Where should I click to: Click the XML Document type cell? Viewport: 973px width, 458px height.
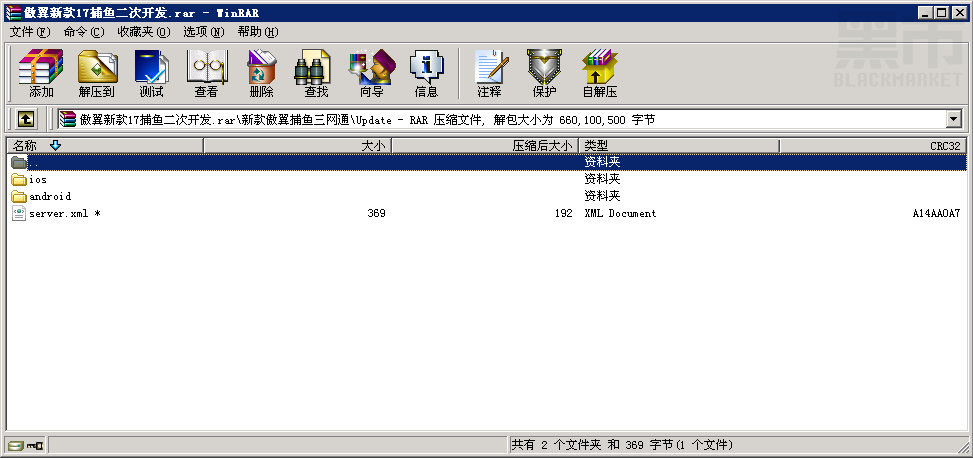tap(620, 213)
